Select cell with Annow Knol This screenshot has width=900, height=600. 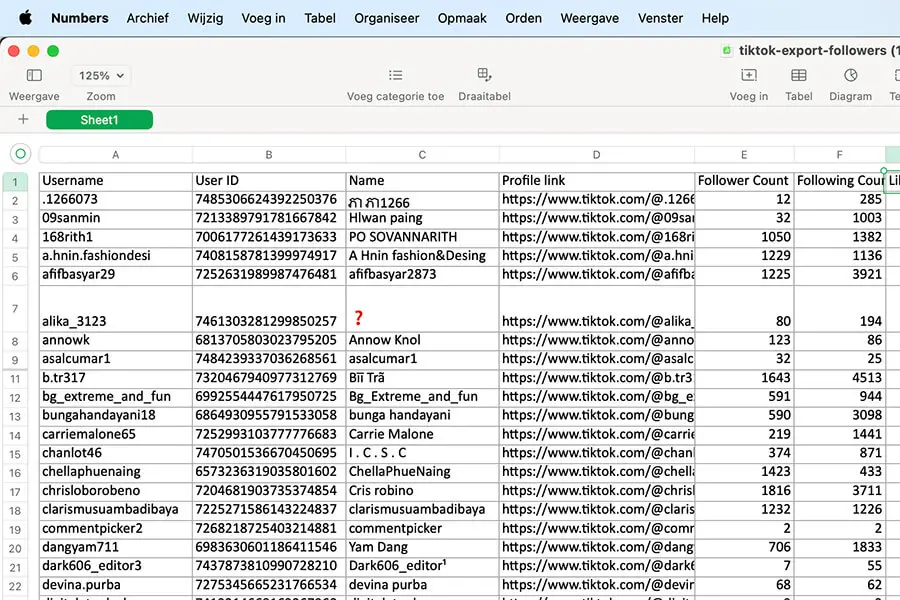(422, 340)
